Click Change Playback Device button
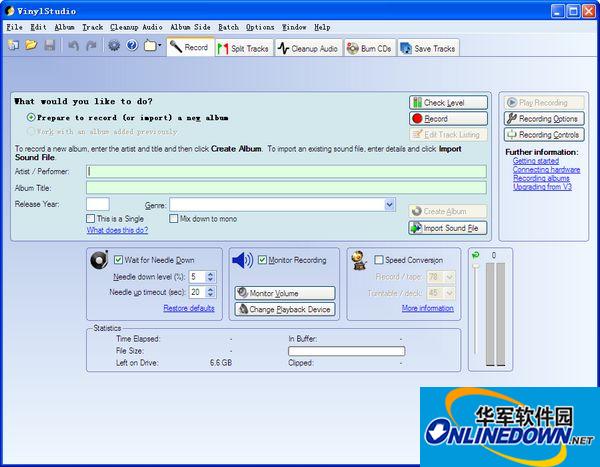The image size is (600, 467). coord(285,309)
